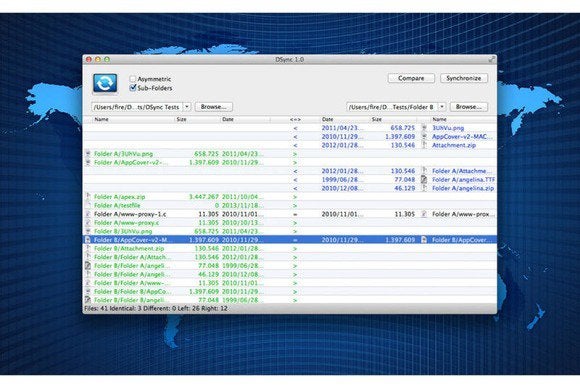Click zip icon beside Folder B/Attachment.zip
The height and width of the screenshot is (388, 580).
point(88,249)
